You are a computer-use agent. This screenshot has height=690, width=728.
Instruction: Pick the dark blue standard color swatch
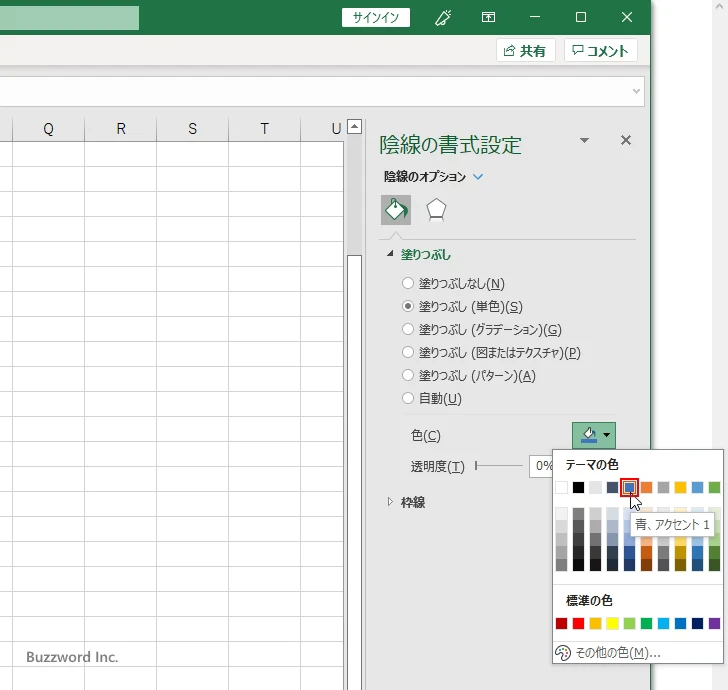point(697,623)
